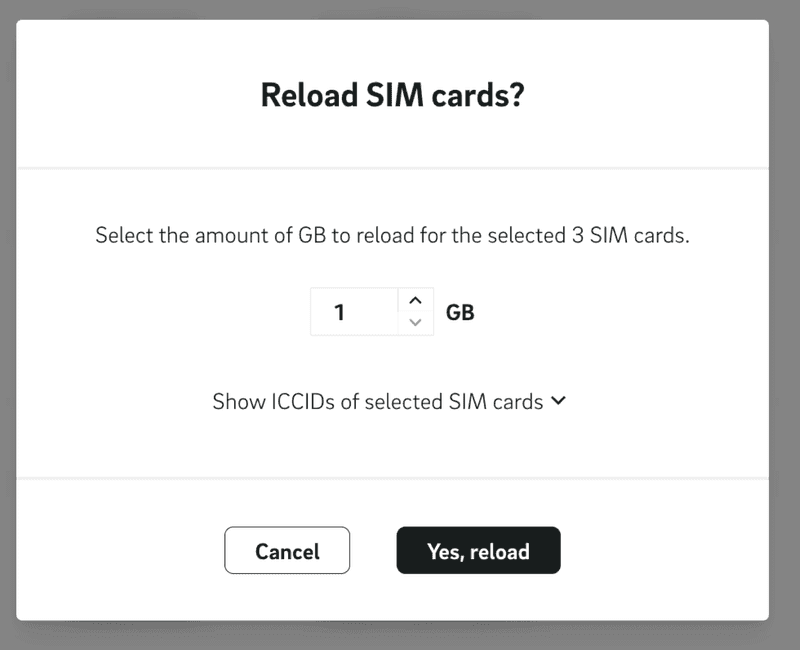Raise the reload amount by one GB
The width and height of the screenshot is (800, 650).
coord(416,301)
